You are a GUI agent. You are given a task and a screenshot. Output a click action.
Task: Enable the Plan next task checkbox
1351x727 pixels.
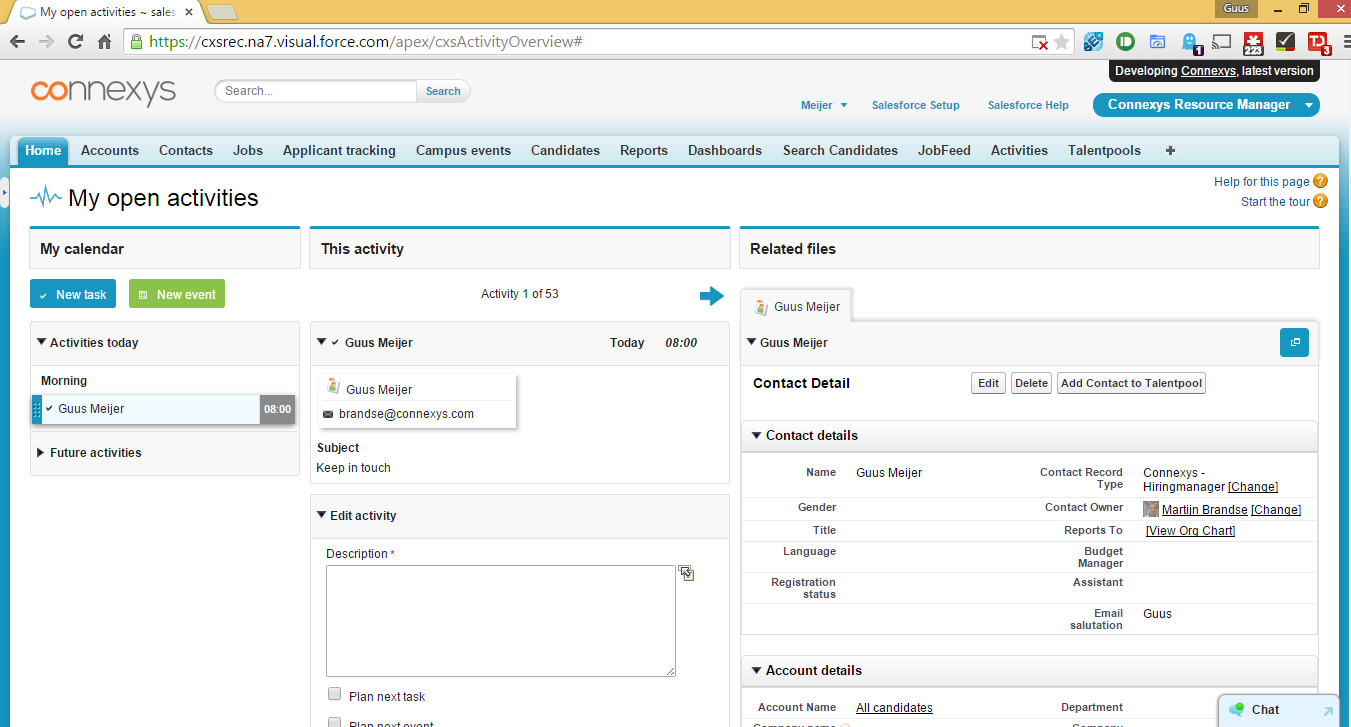(335, 694)
